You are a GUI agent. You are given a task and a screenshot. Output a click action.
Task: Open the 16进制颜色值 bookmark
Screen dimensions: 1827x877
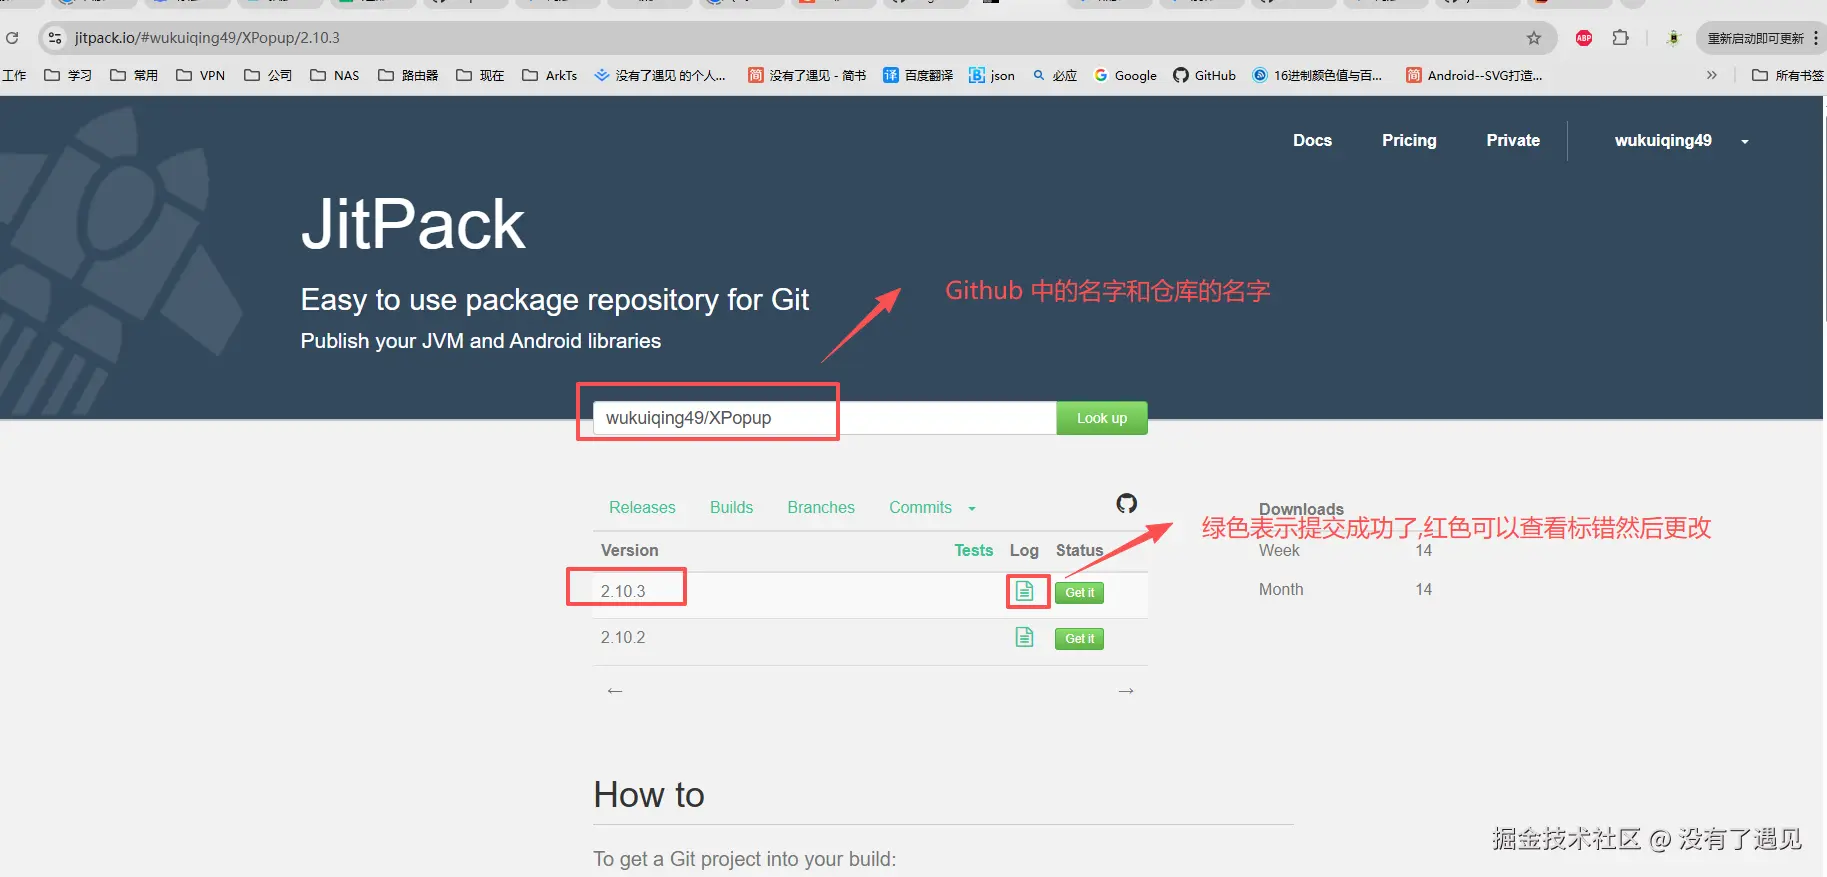coord(1317,75)
